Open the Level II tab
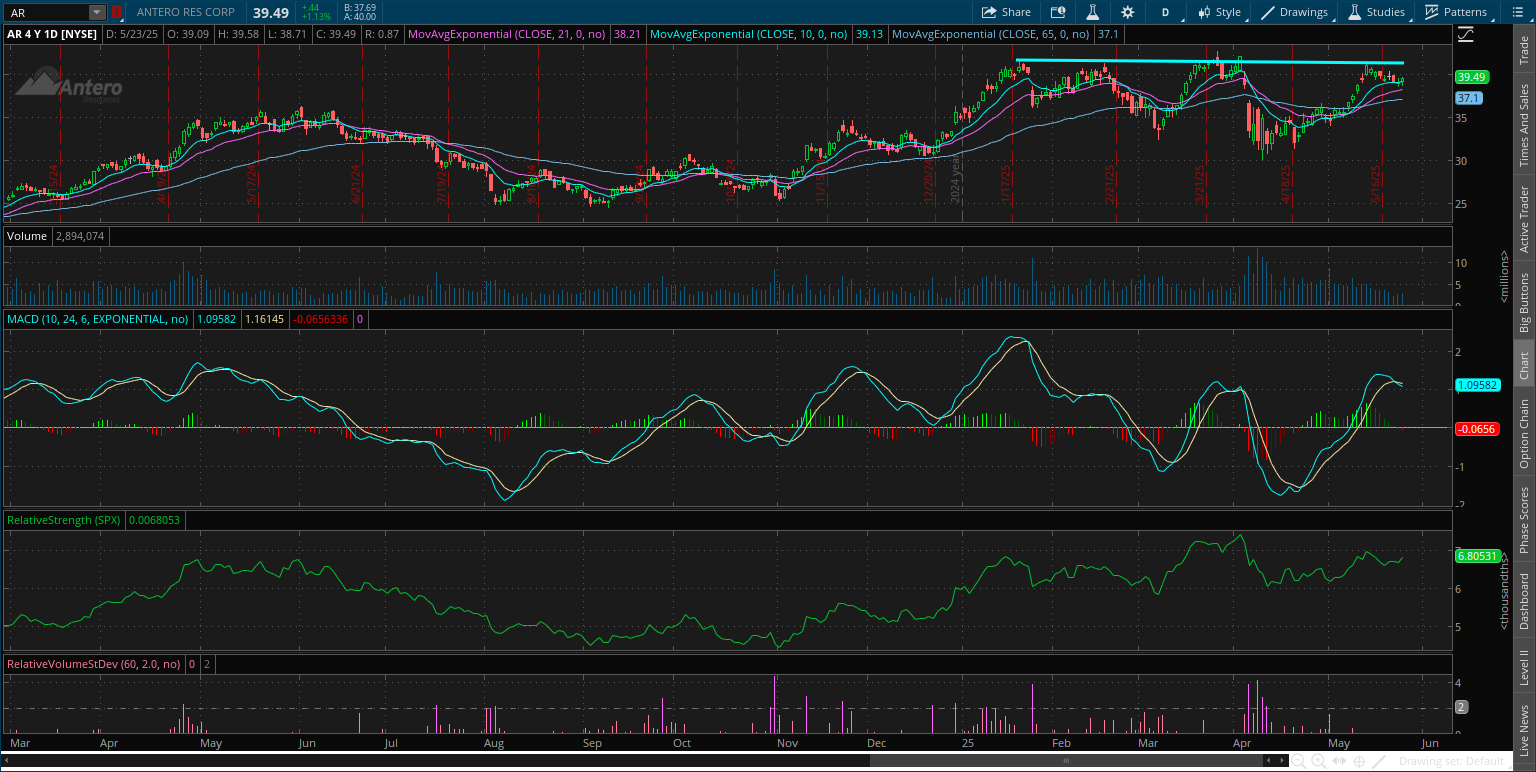 pos(1524,667)
